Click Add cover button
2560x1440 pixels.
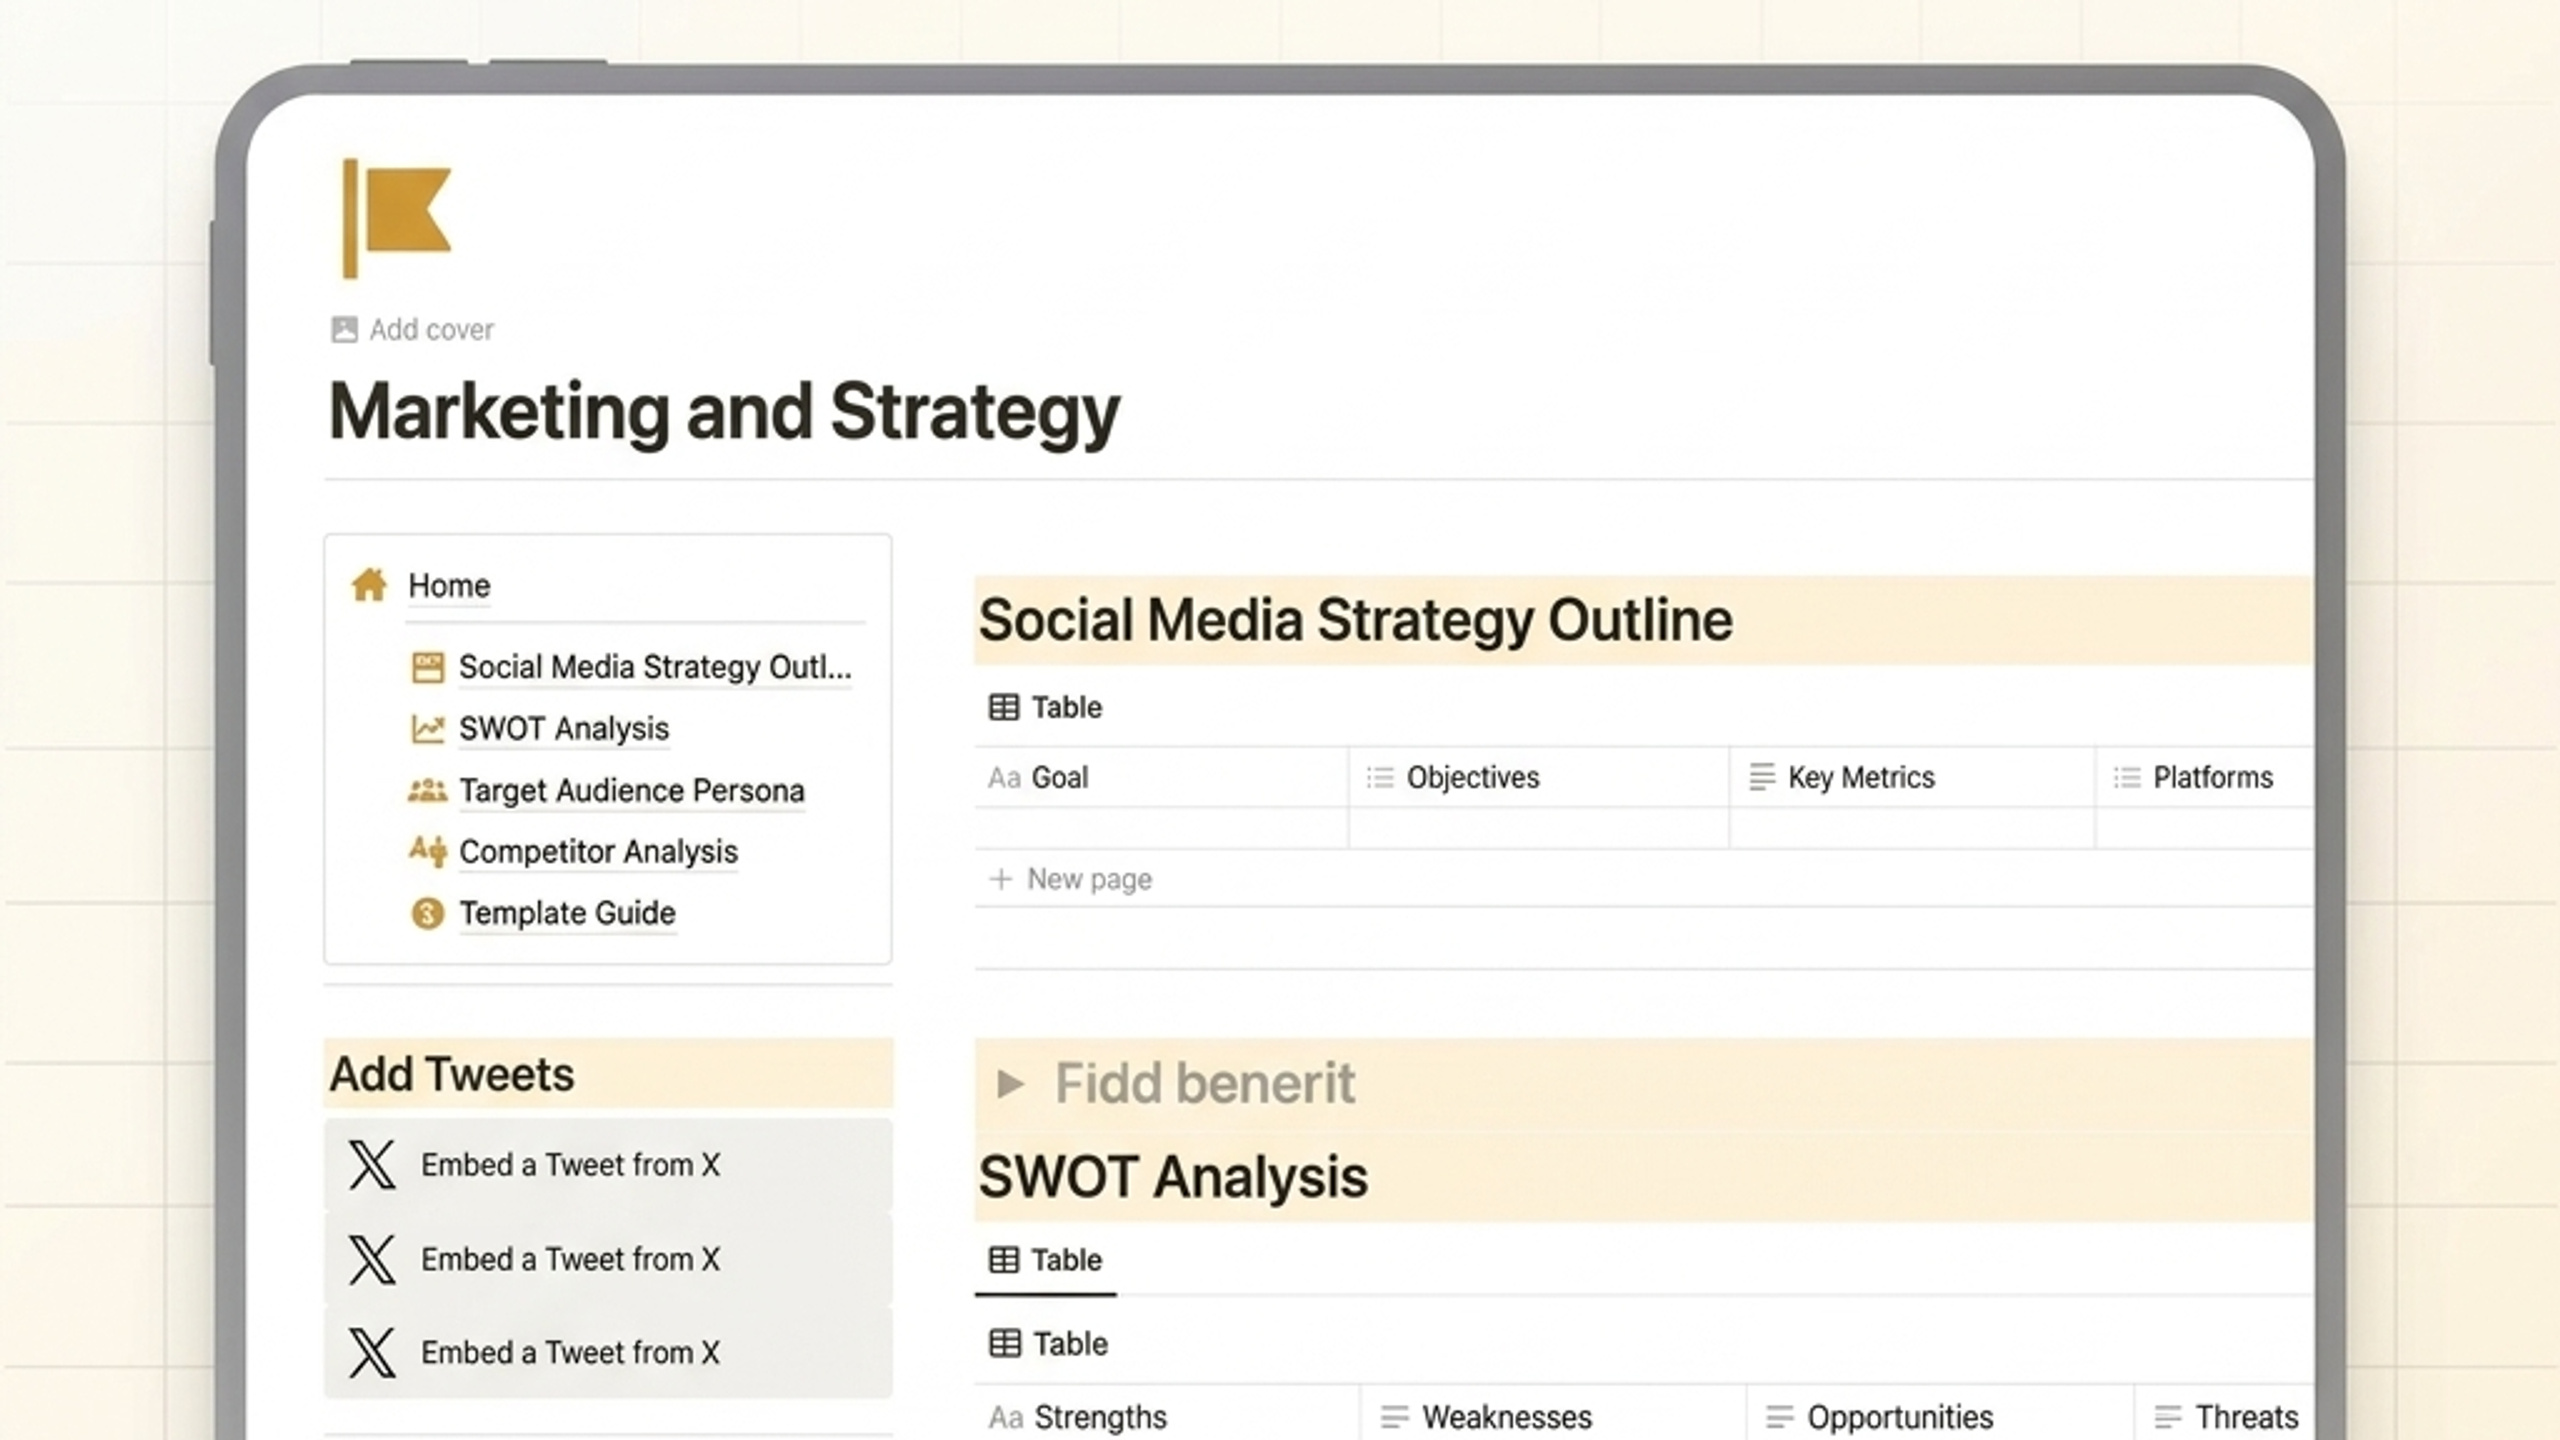click(412, 329)
